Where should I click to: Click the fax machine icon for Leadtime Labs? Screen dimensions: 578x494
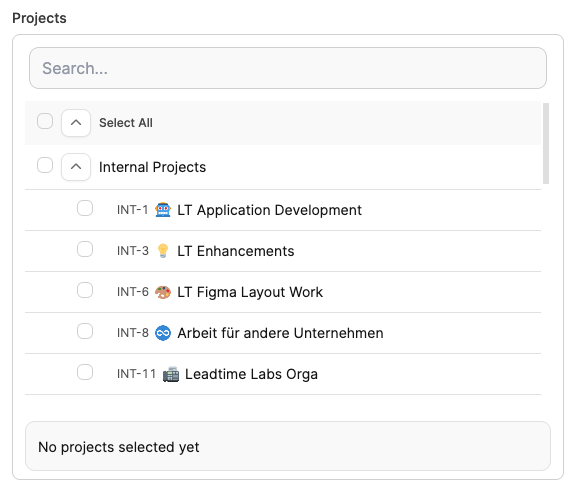pyautogui.click(x=171, y=374)
